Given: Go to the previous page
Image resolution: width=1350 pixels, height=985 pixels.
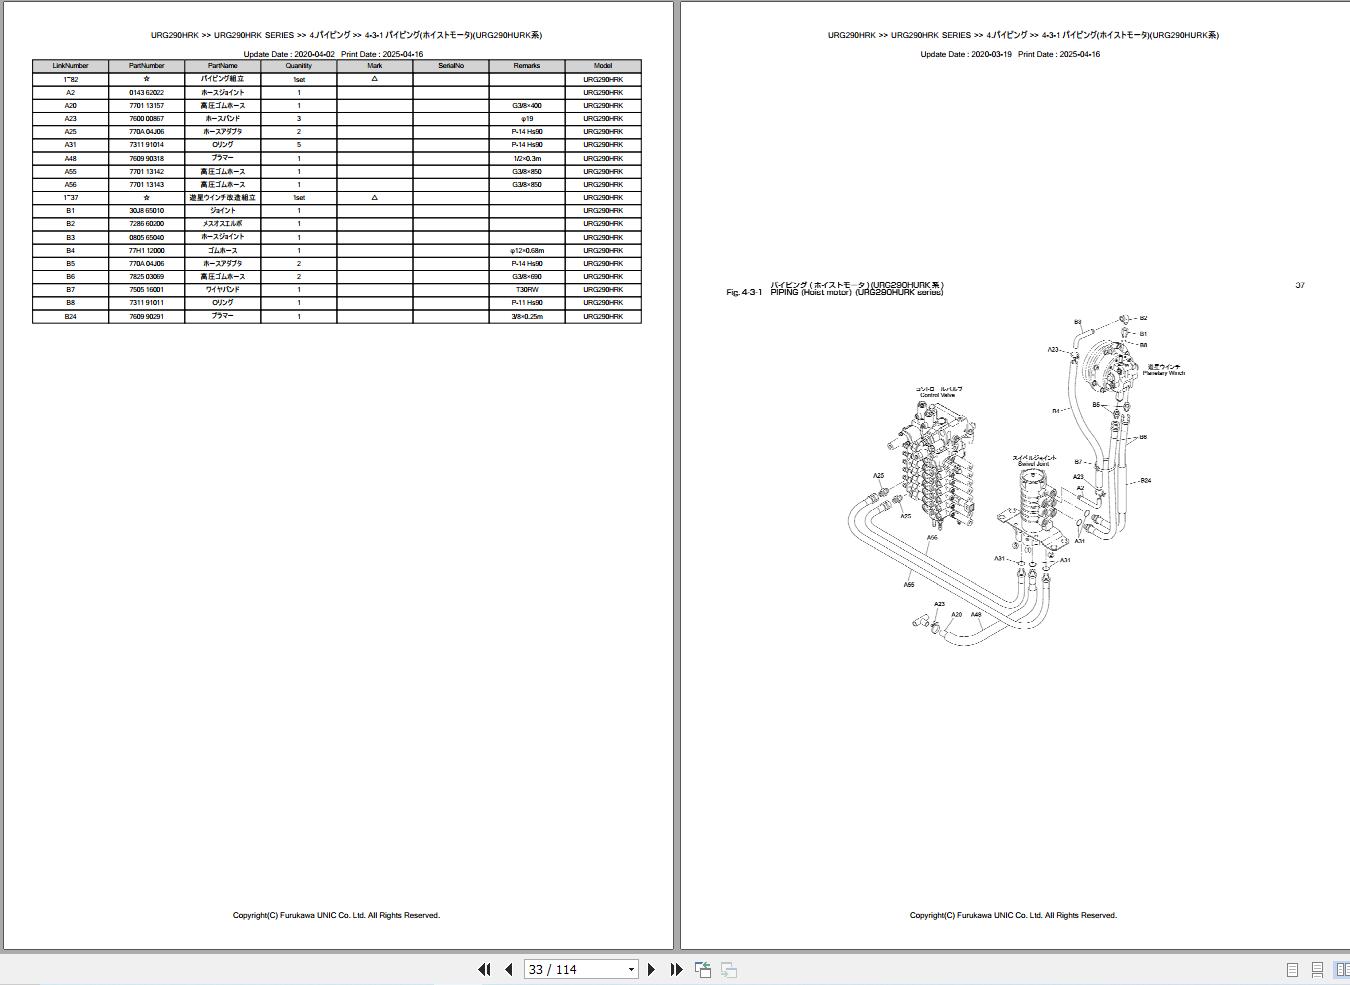Looking at the screenshot, I should tap(508, 969).
